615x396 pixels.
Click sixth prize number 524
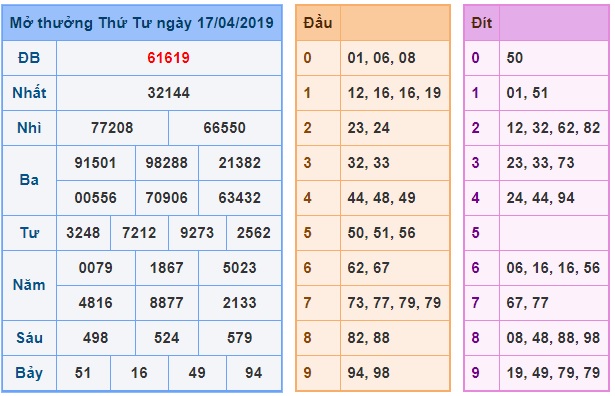pyautogui.click(x=167, y=338)
